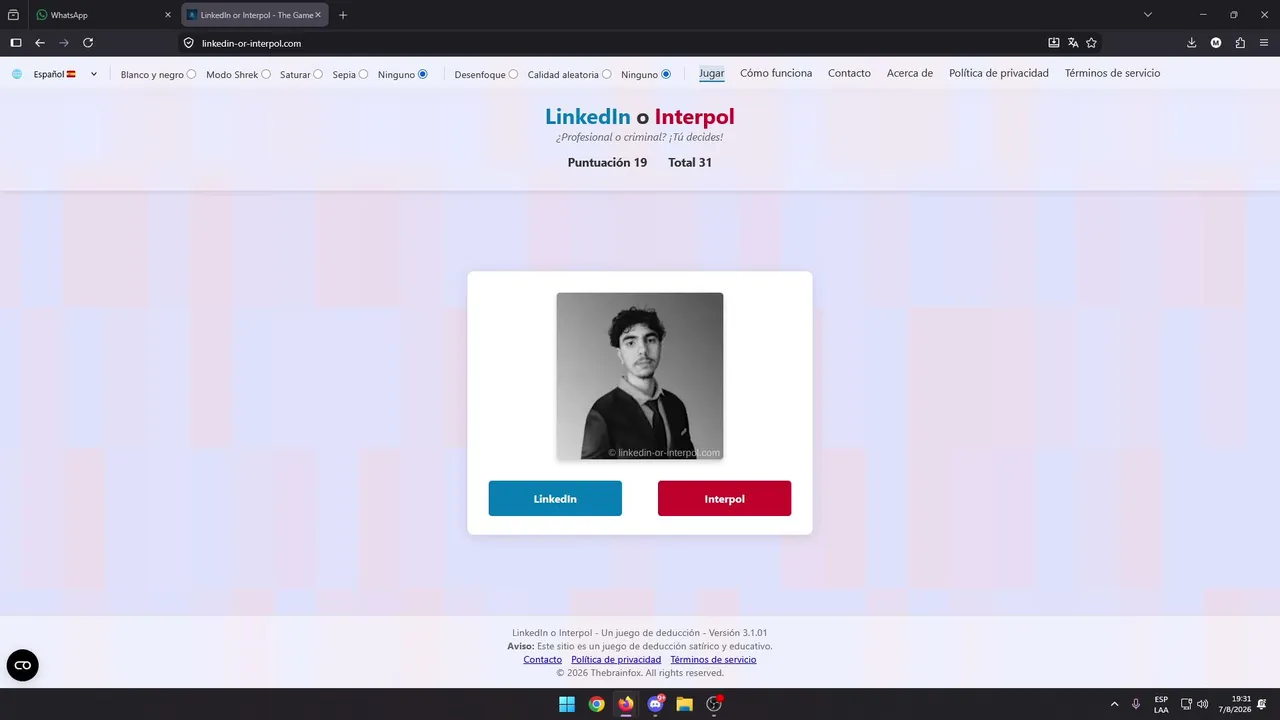
Task: Follow the footer Términos de servicio link
Action: pos(713,660)
